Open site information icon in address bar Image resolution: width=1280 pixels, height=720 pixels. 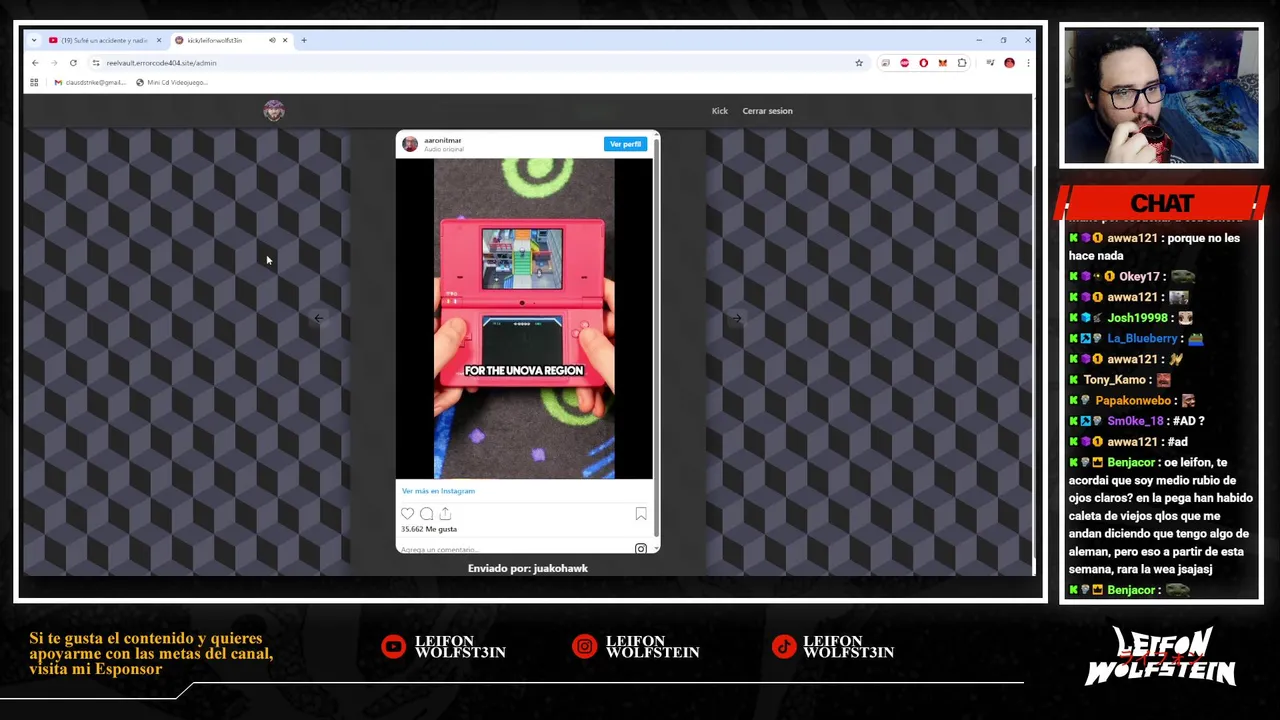pos(96,63)
